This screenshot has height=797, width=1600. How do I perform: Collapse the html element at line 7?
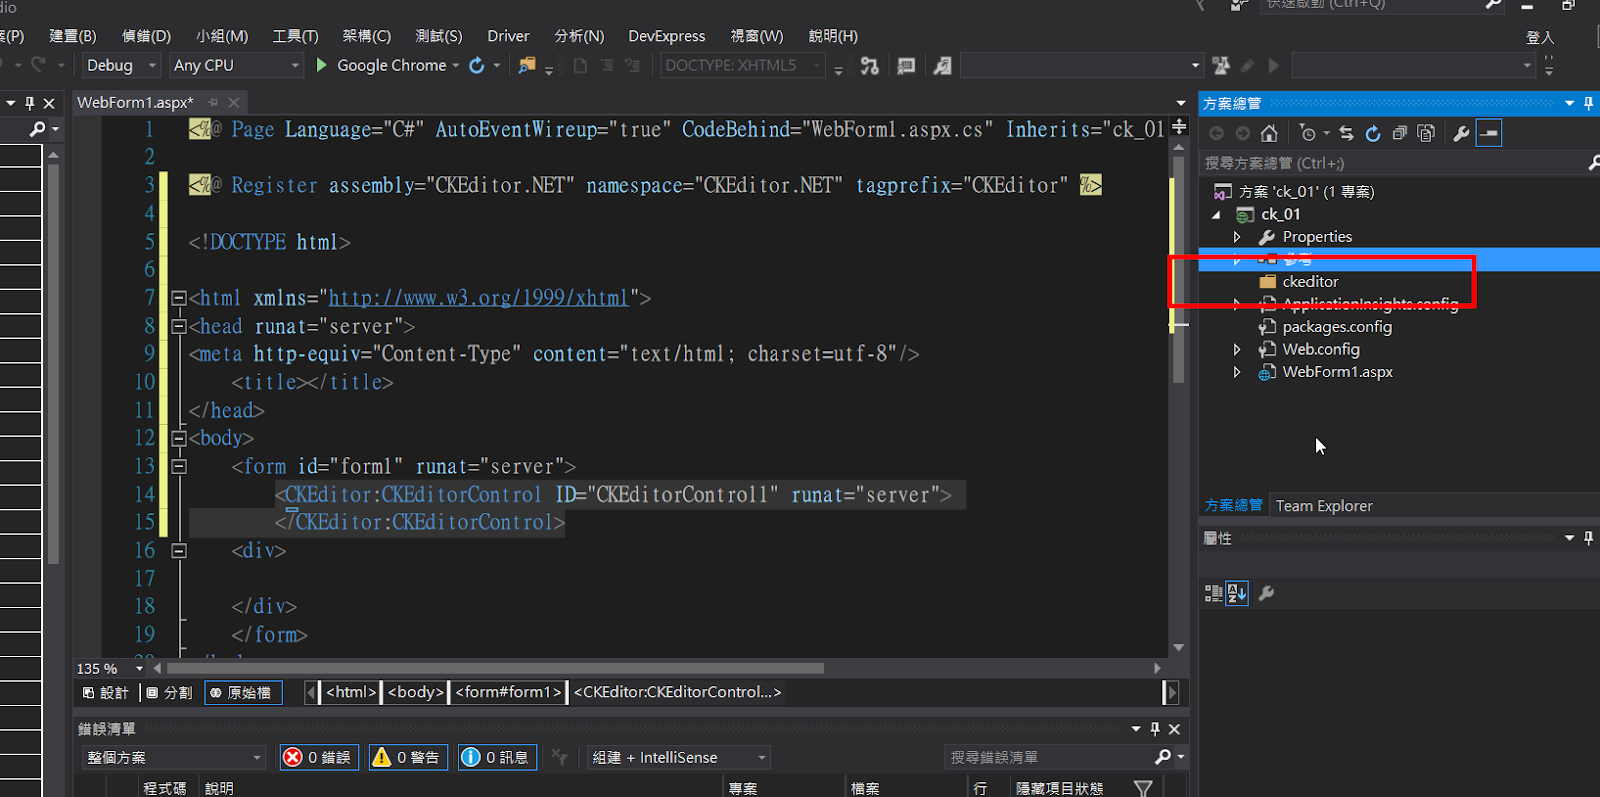pos(179,298)
